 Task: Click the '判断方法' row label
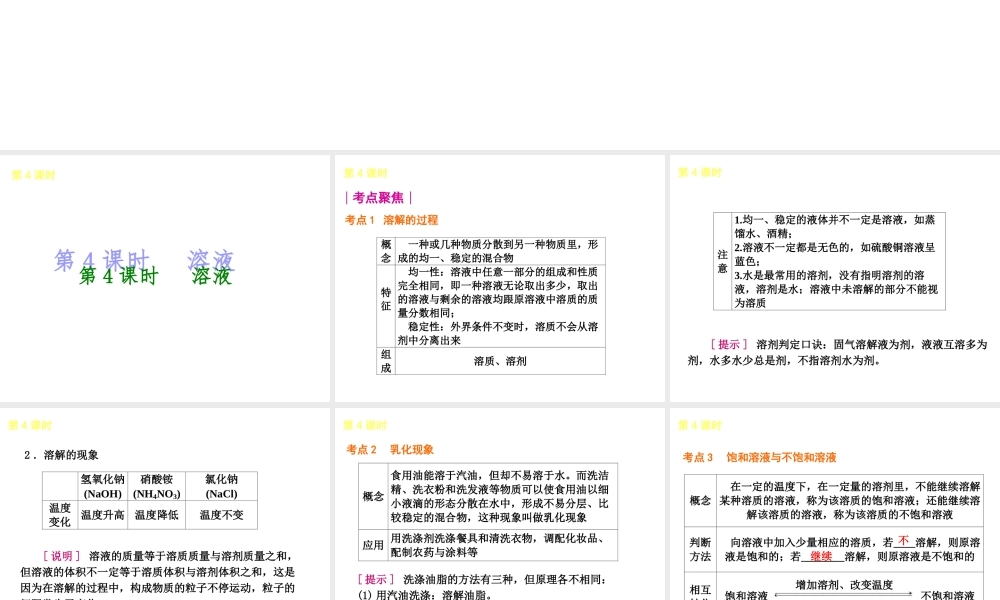click(700, 549)
